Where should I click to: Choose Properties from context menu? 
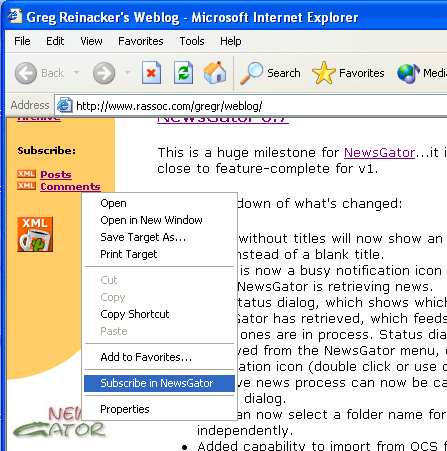coord(159,409)
